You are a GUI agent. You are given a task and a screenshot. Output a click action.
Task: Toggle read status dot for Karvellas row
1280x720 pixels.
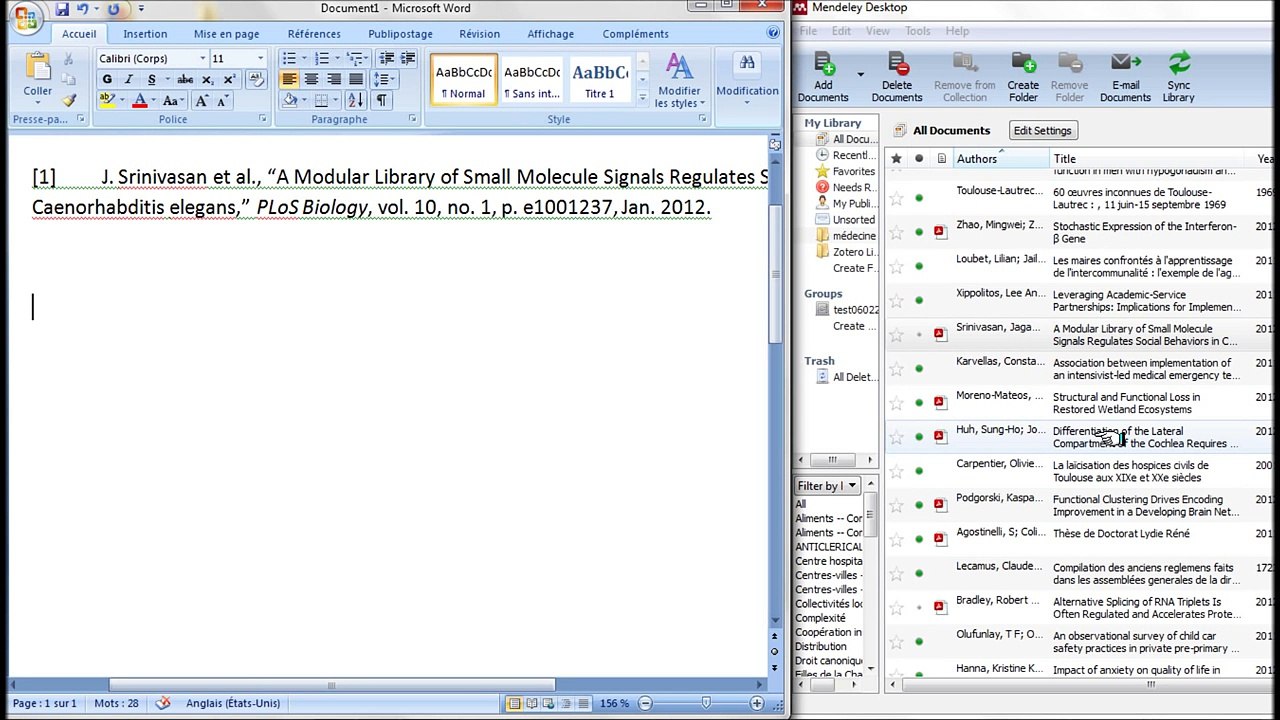point(919,369)
